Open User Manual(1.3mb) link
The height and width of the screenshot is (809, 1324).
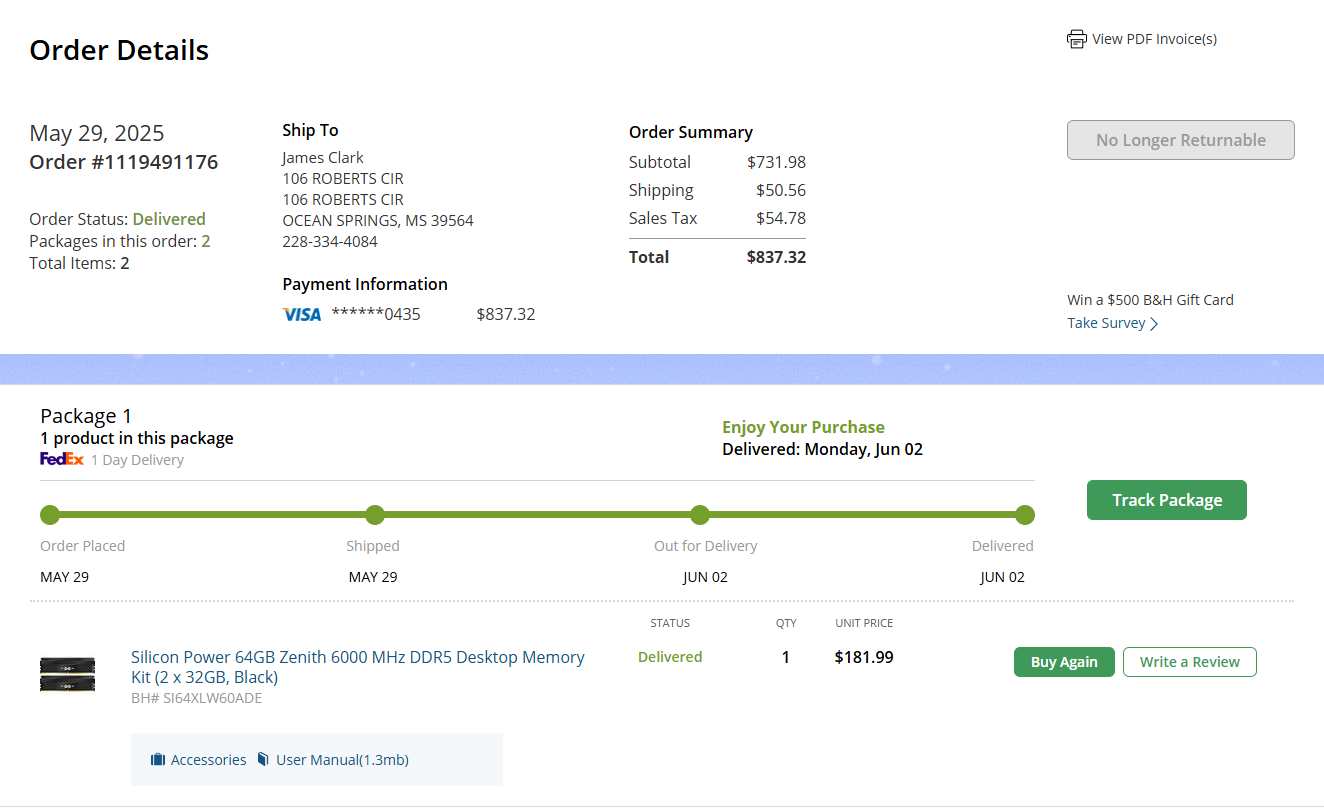[x=342, y=760]
